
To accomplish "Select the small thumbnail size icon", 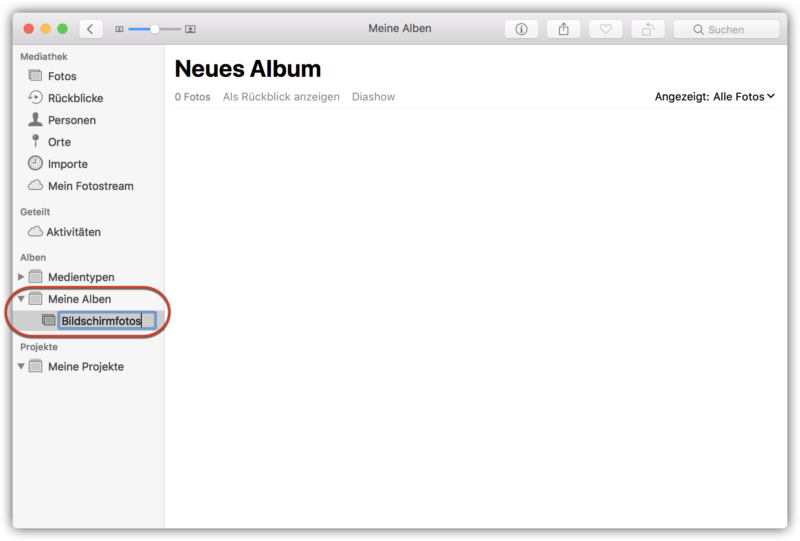I will click(119, 30).
